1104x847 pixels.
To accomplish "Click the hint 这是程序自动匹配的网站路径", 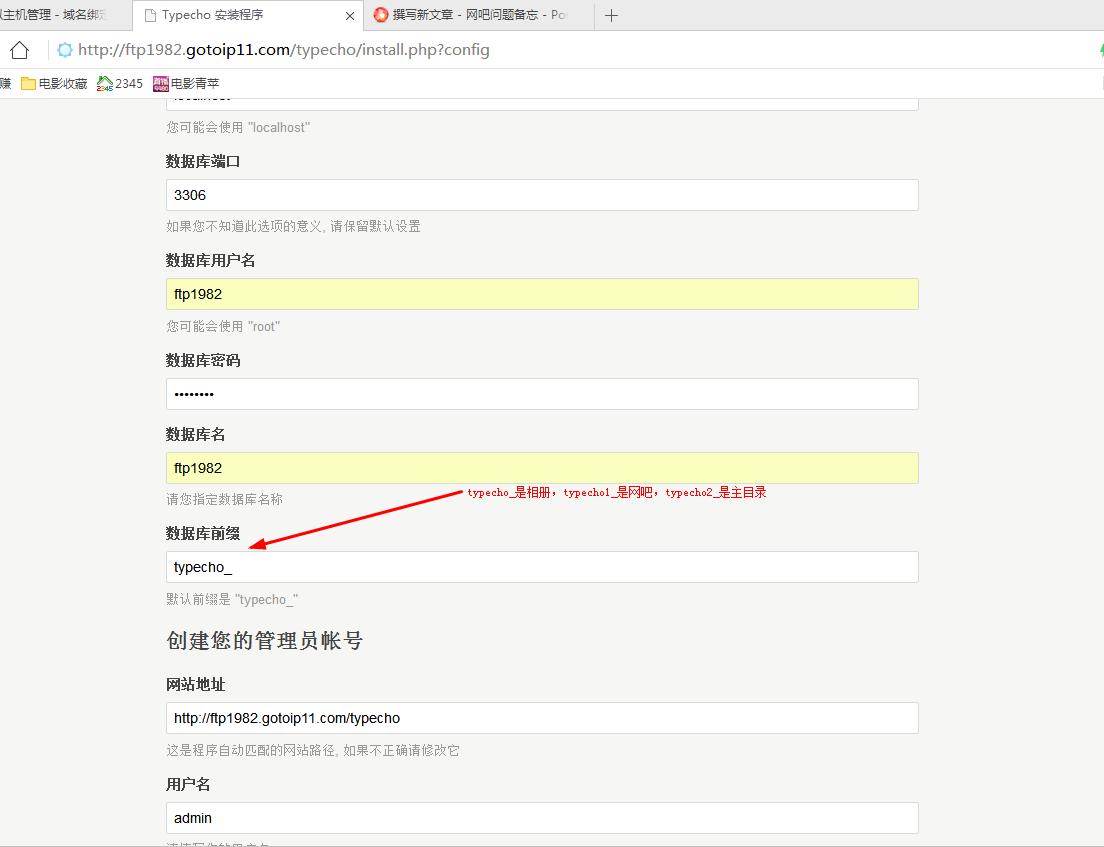I will click(313, 751).
